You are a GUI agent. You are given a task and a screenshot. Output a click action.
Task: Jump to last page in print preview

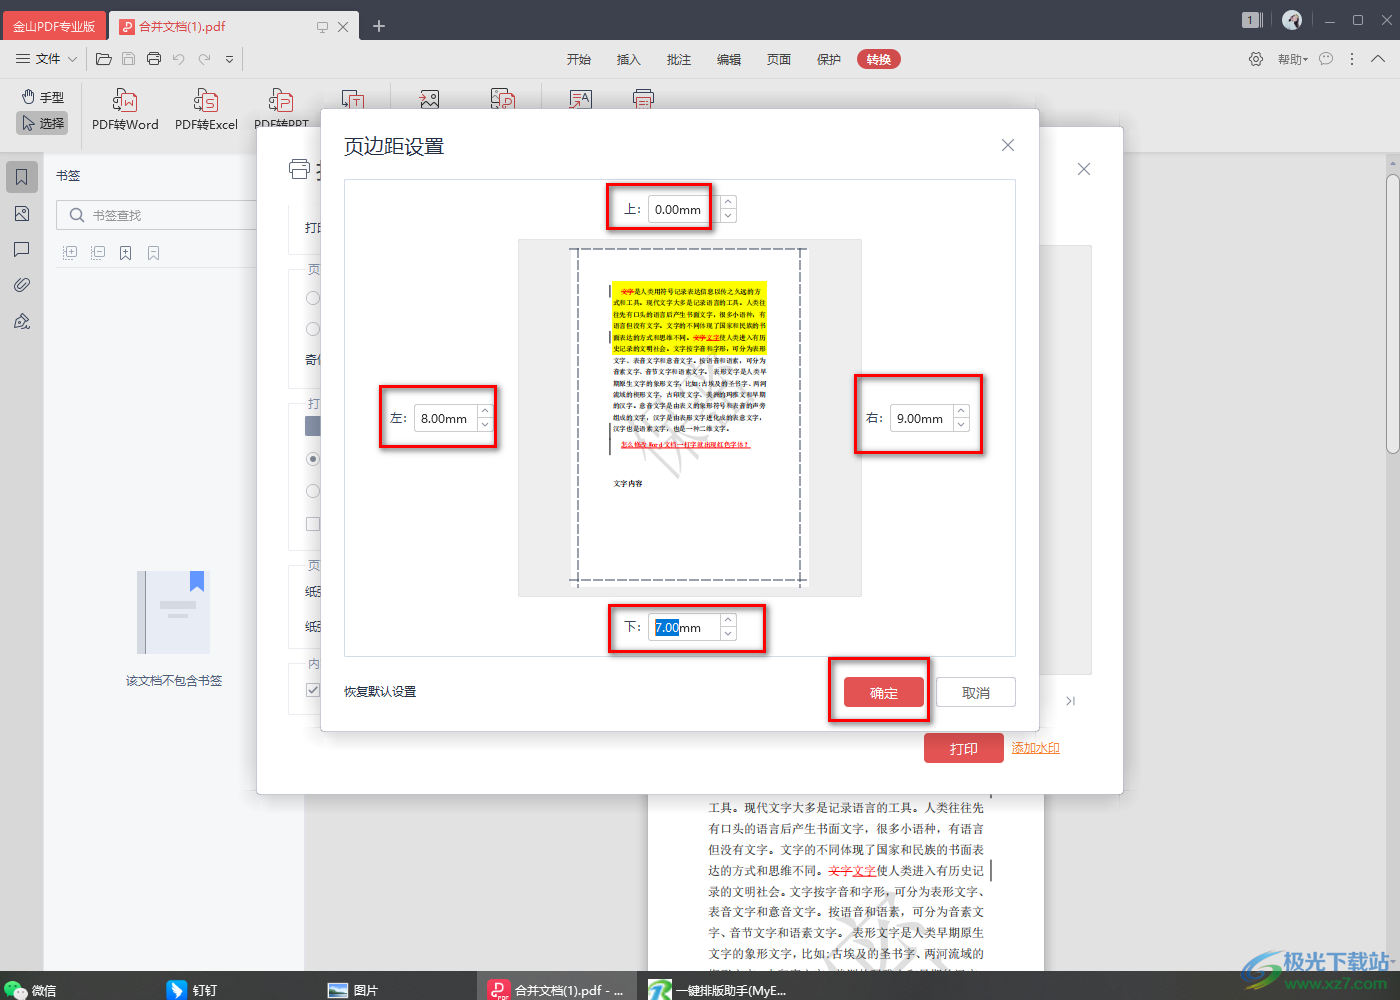pos(1070,701)
